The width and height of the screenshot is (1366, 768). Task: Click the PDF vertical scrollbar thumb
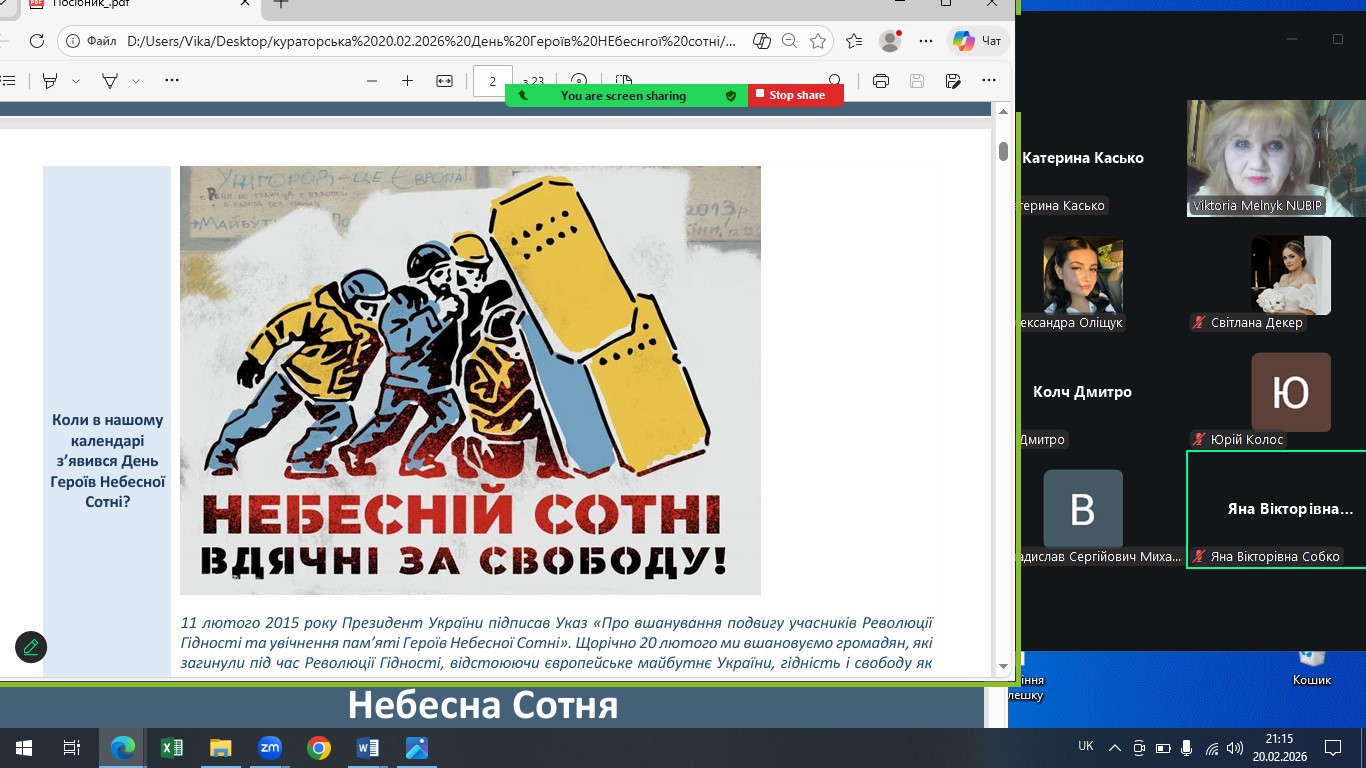(x=1003, y=151)
